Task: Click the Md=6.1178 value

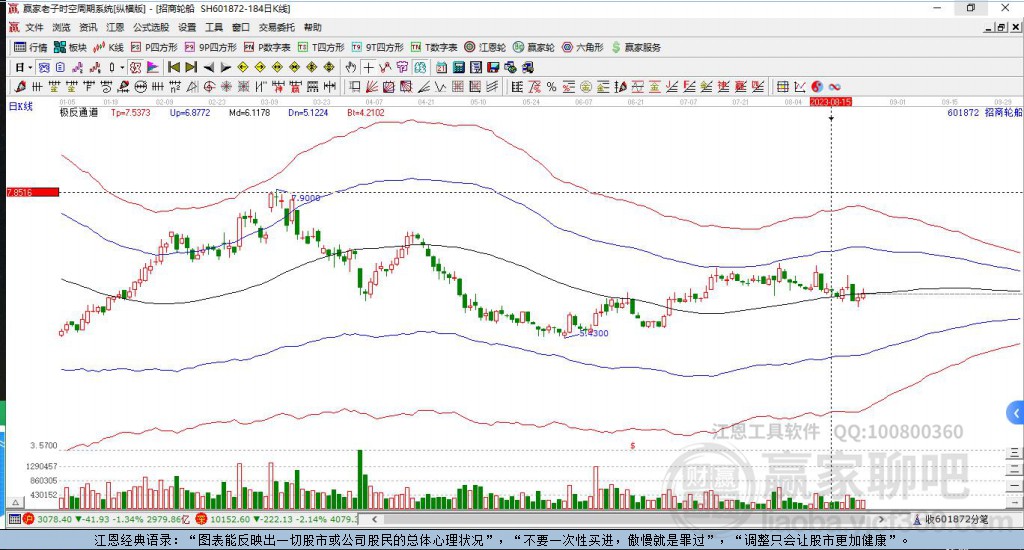Action: 249,112
